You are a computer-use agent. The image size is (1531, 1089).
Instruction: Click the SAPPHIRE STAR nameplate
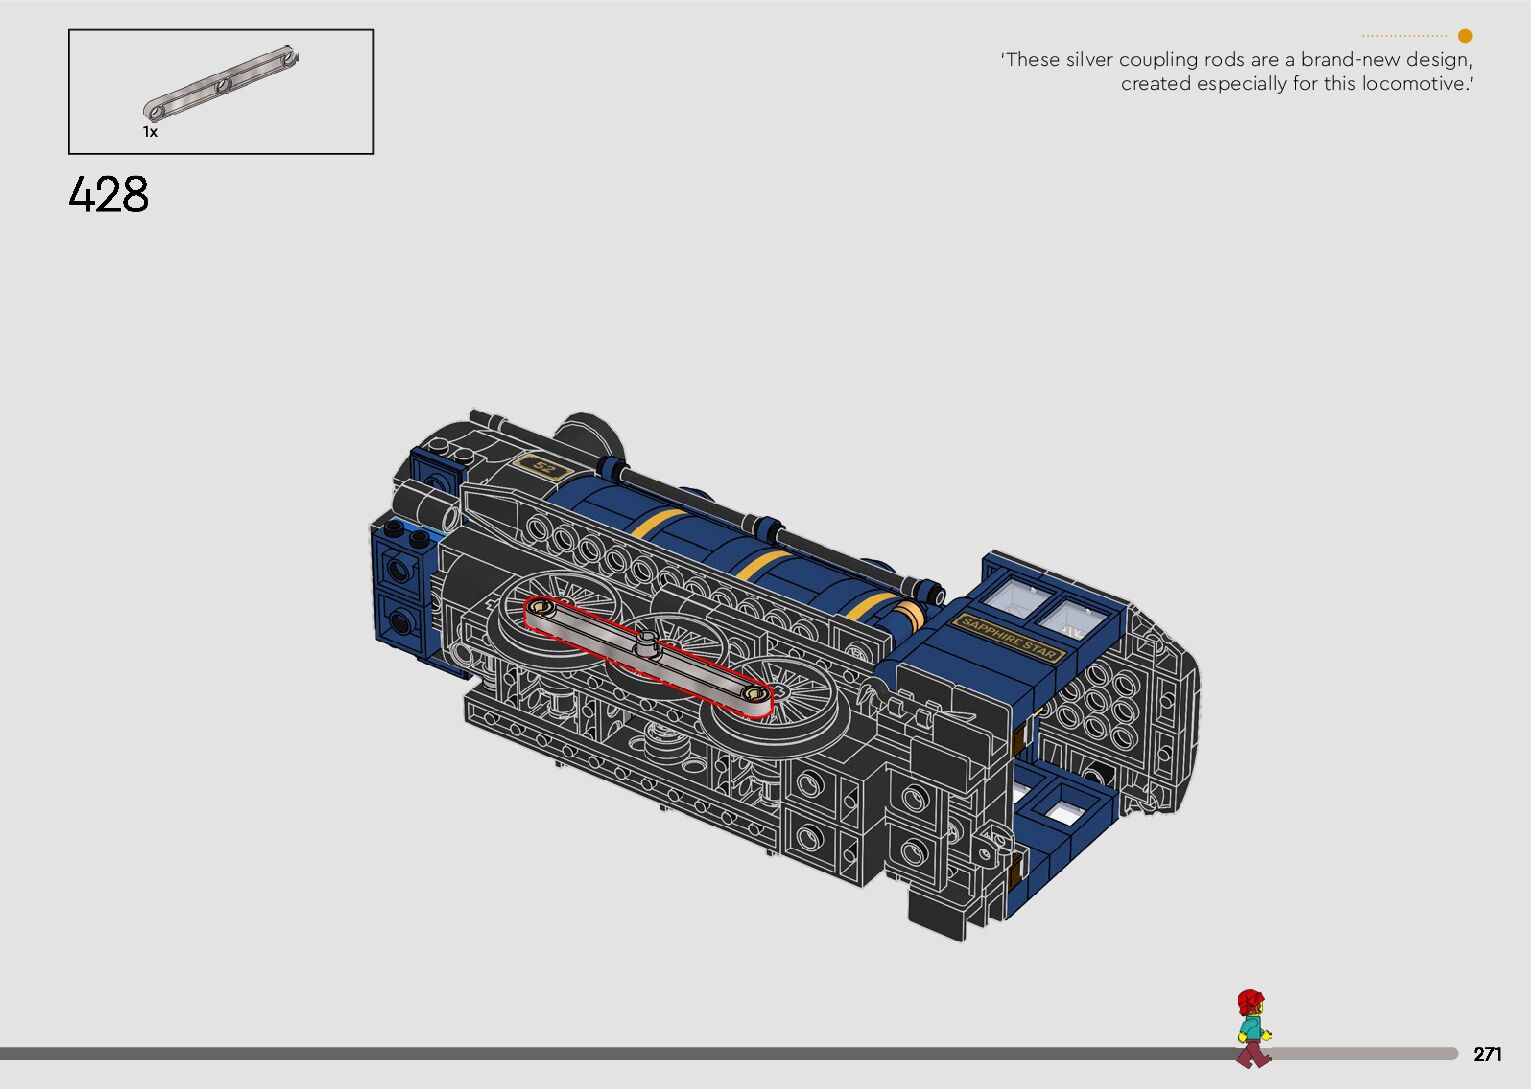point(1009,637)
